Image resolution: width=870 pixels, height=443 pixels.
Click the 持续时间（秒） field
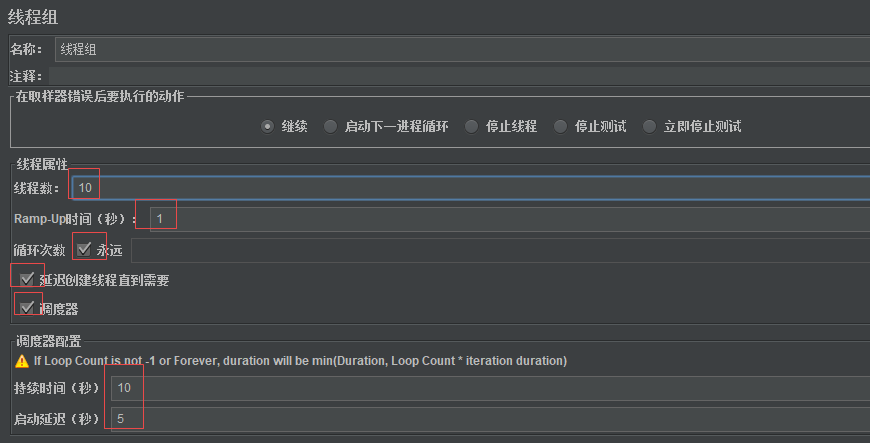click(x=490, y=387)
